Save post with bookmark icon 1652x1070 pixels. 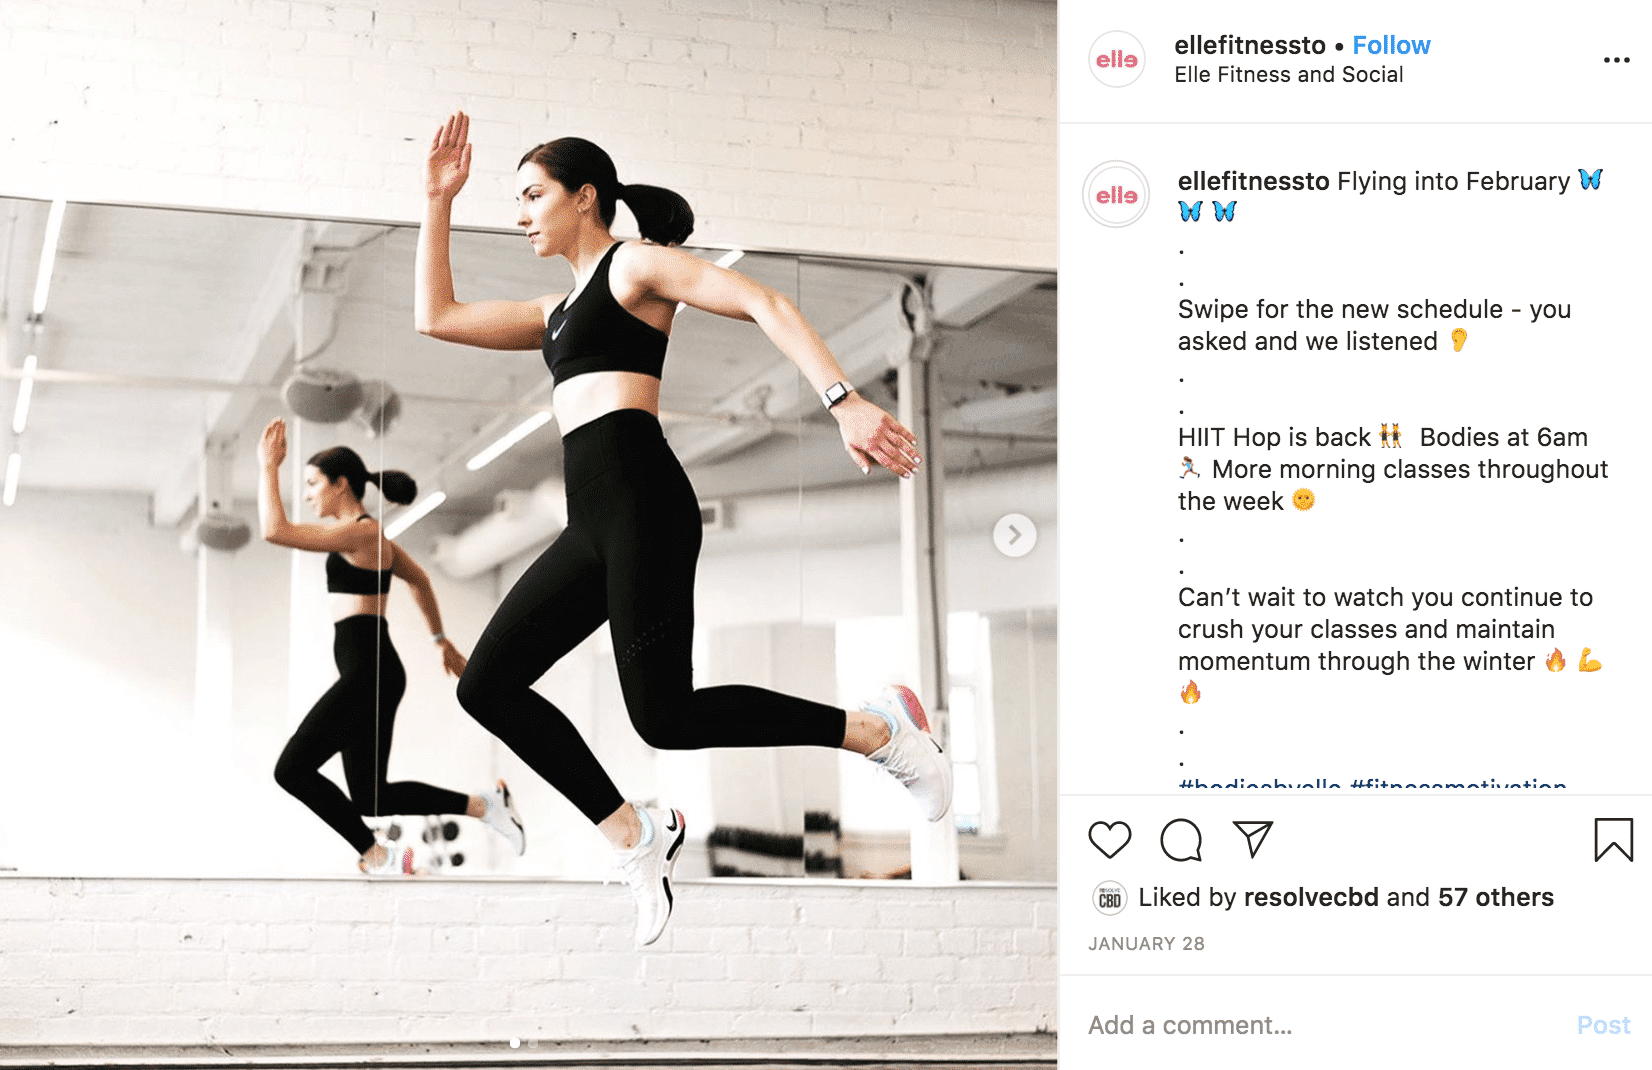pyautogui.click(x=1613, y=840)
